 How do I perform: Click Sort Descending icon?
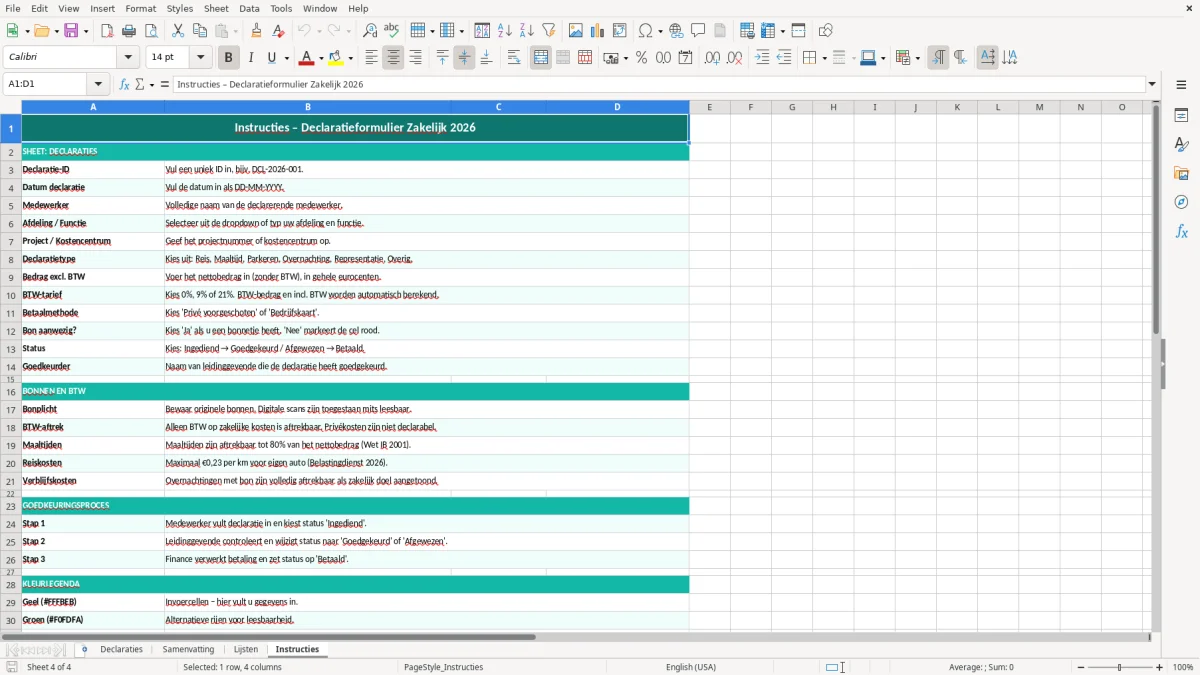(527, 31)
